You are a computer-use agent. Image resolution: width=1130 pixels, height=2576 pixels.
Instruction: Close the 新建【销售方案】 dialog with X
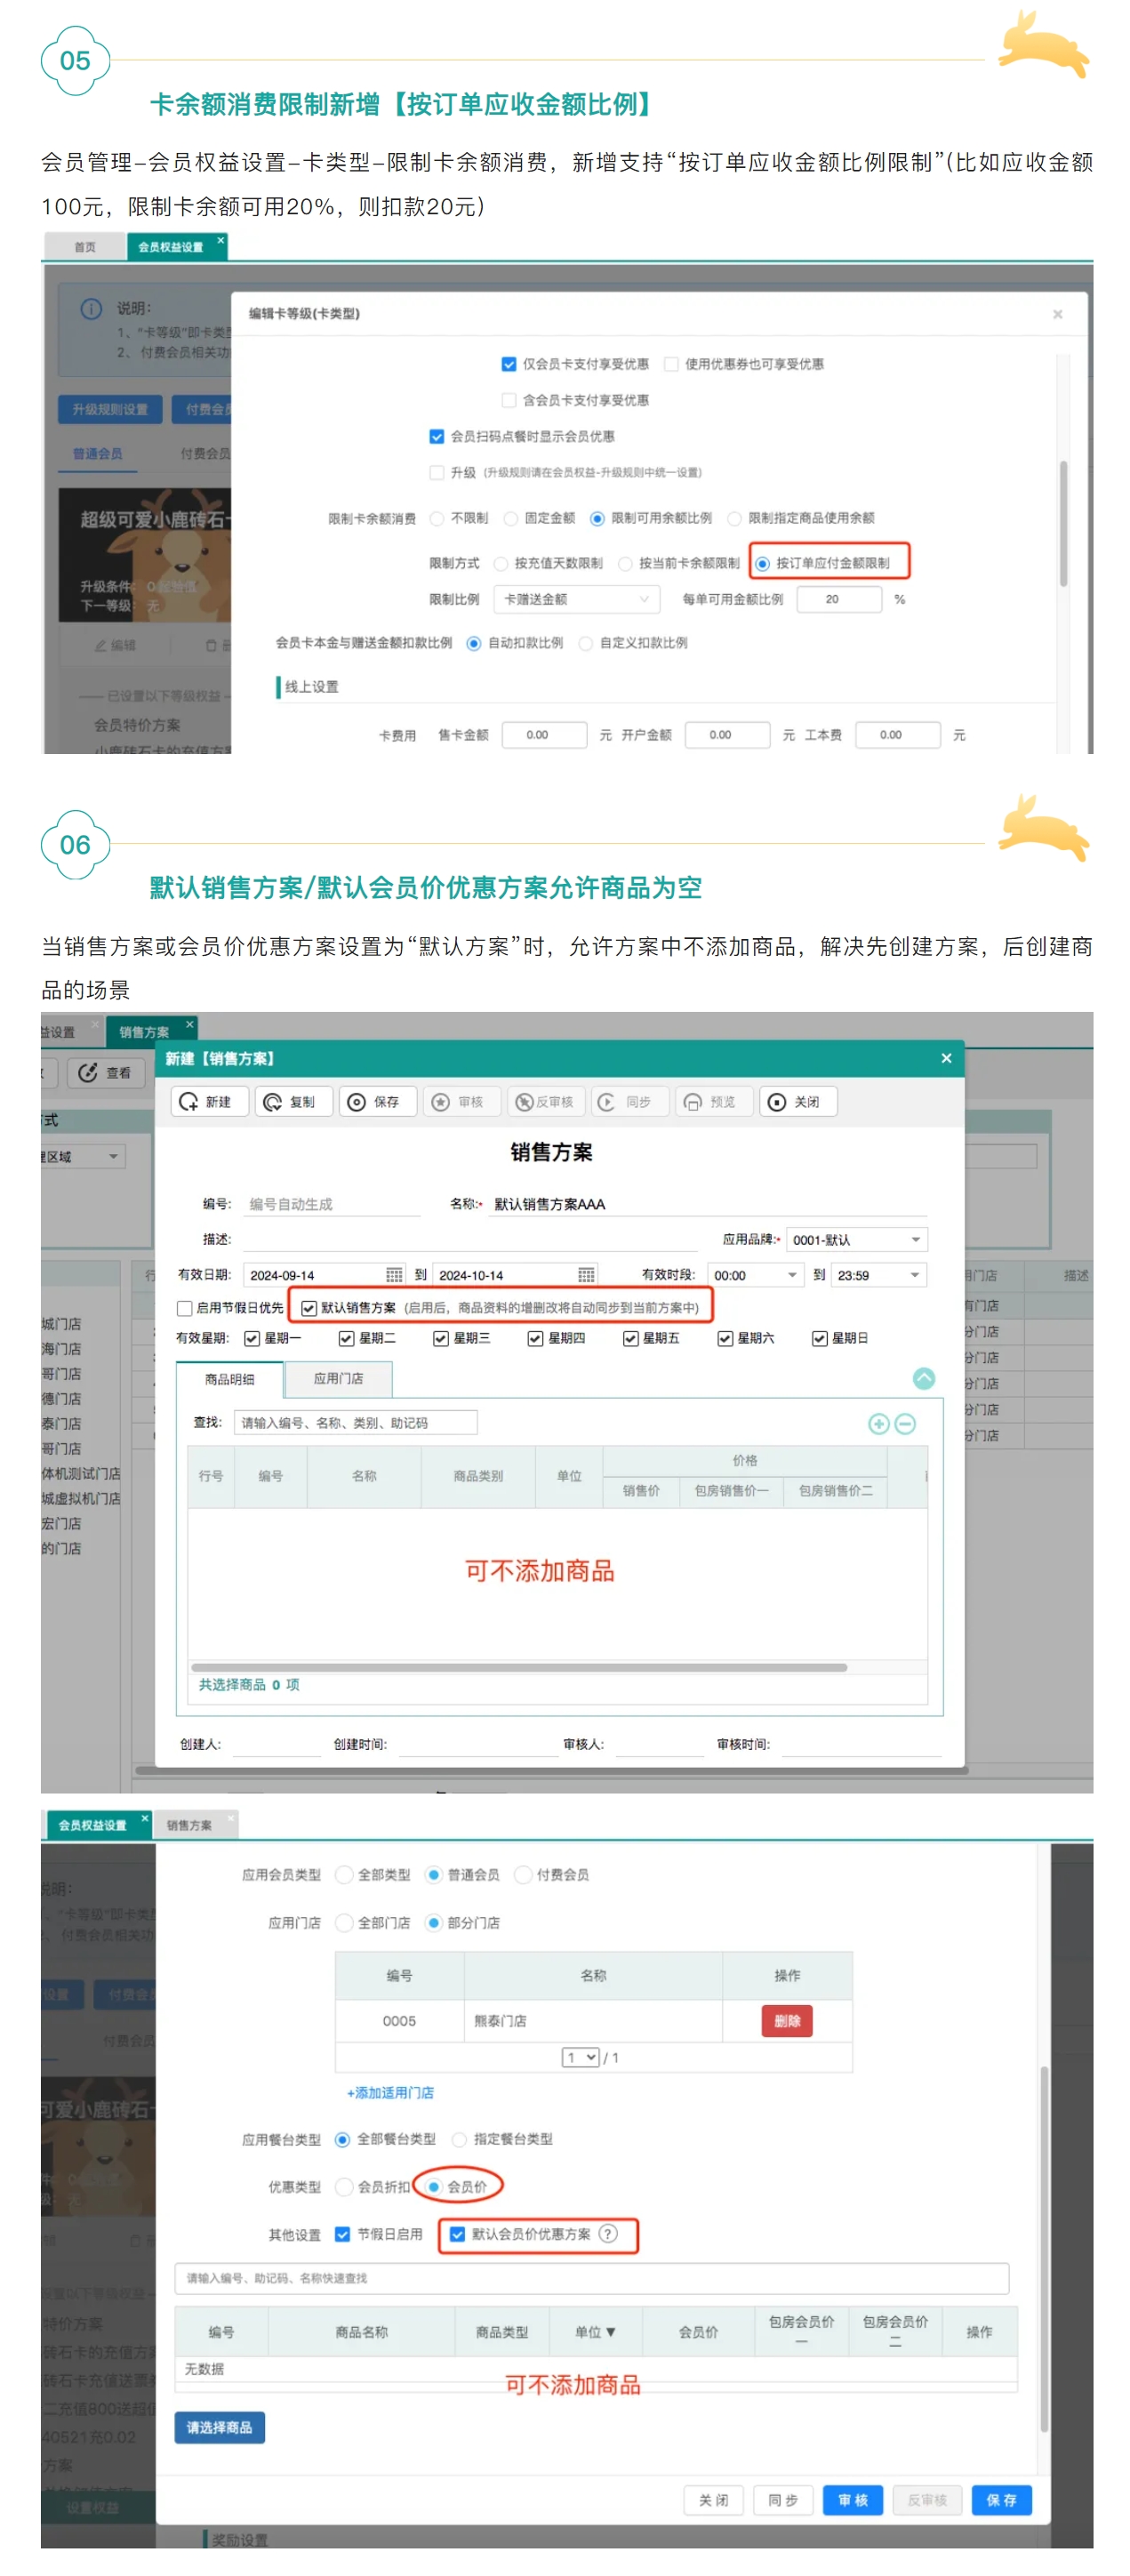tap(946, 1058)
